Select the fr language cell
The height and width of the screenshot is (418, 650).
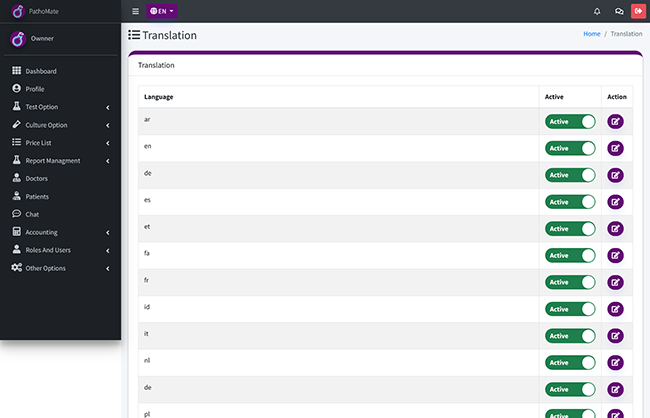(339, 282)
